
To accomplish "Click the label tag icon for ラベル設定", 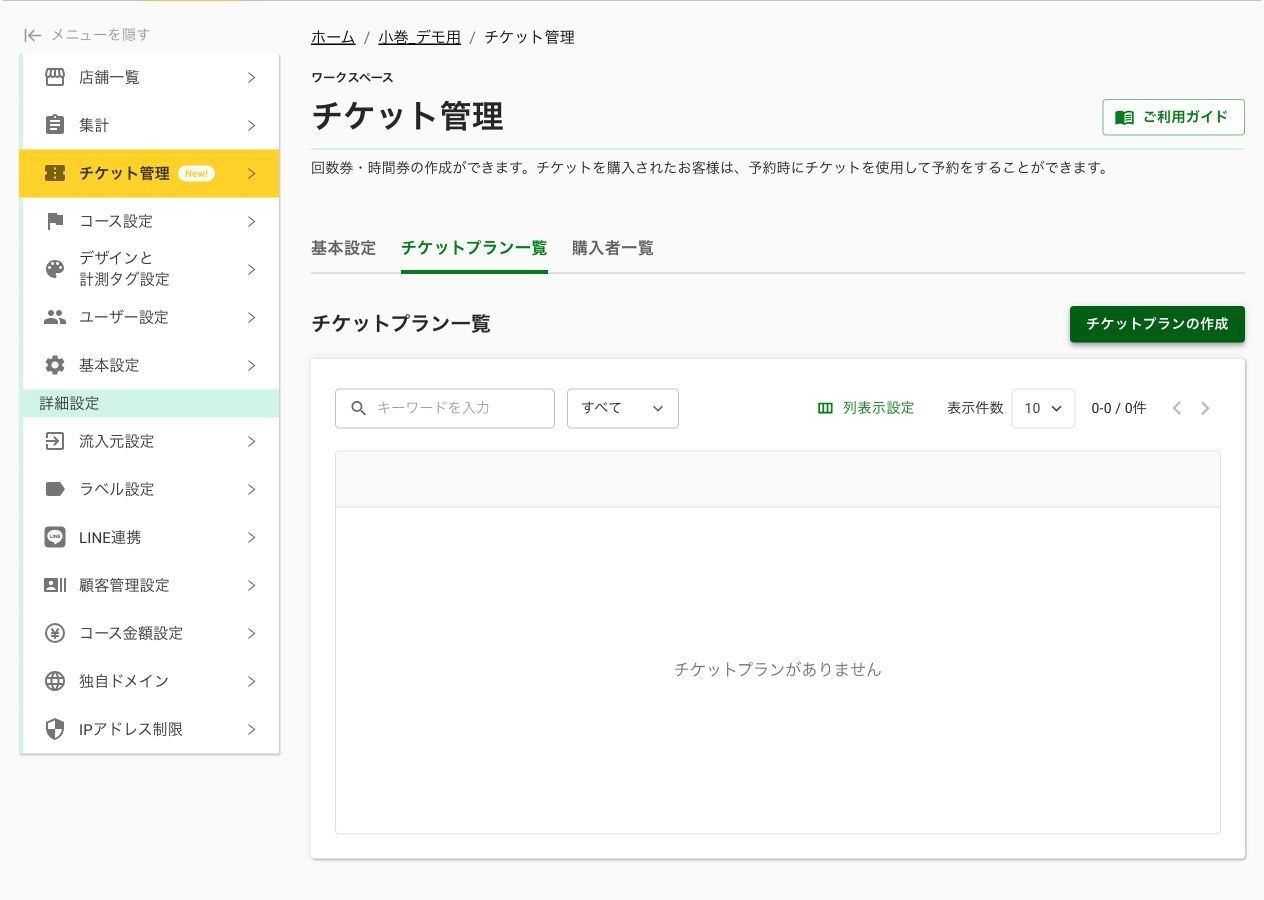I will coord(55,489).
